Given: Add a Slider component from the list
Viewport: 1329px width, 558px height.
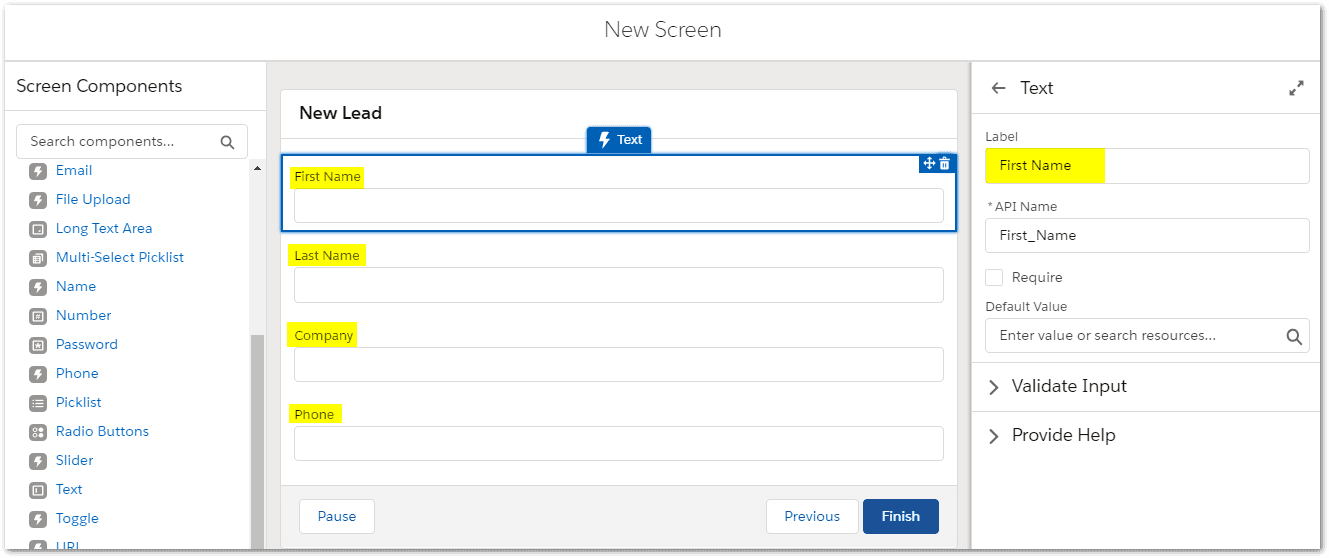Looking at the screenshot, I should [x=74, y=460].
